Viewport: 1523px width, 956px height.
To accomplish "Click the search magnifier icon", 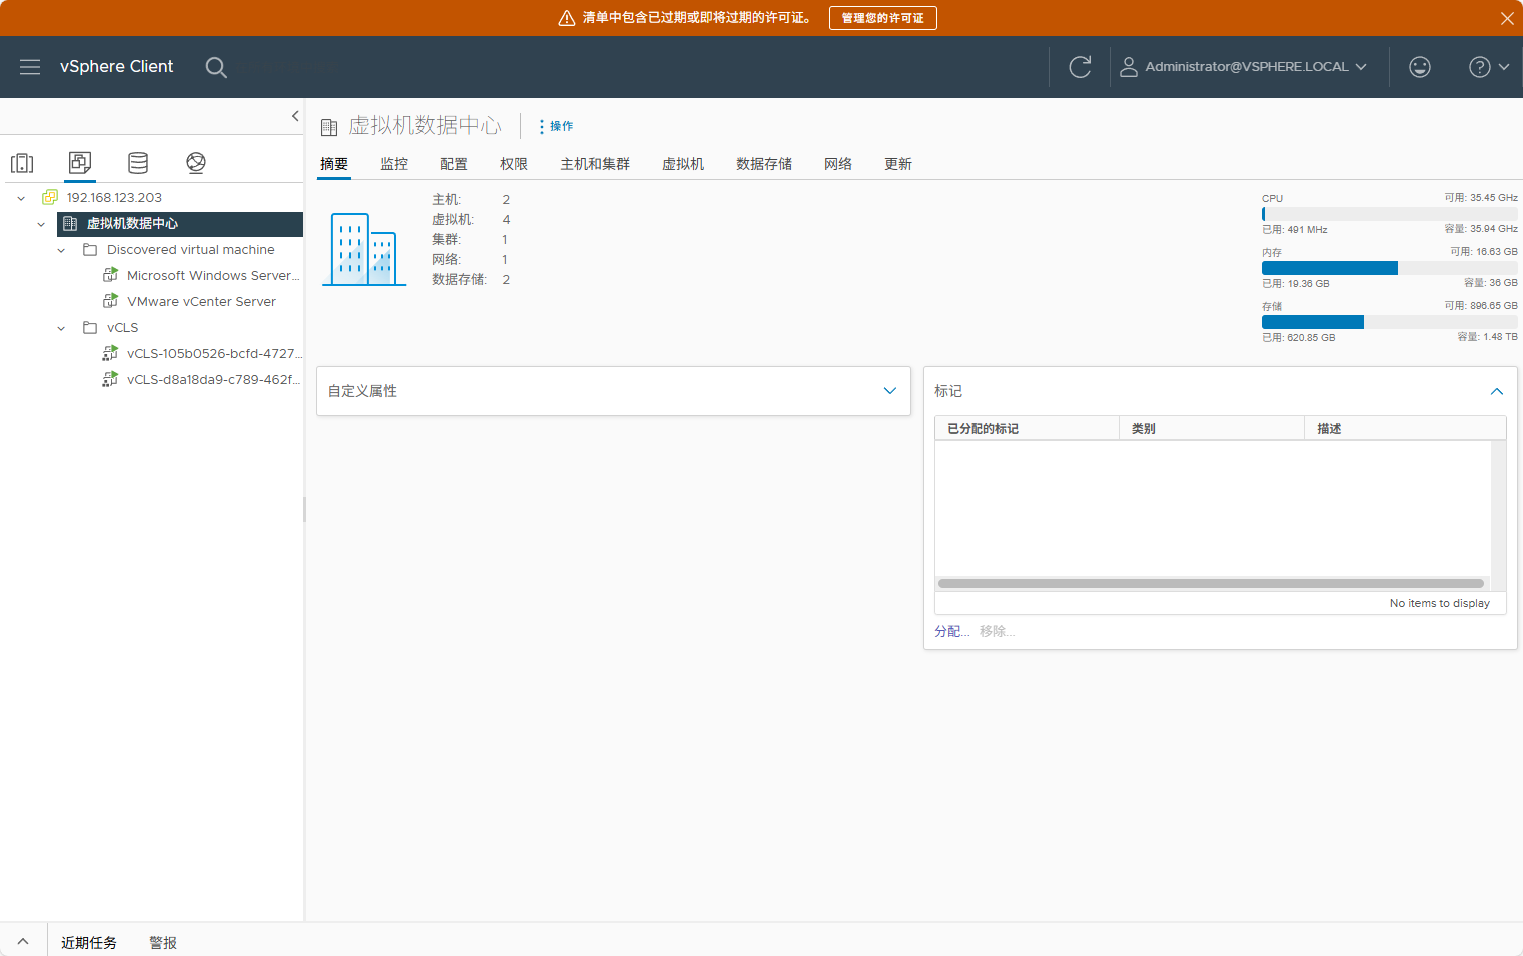I will click(x=216, y=67).
